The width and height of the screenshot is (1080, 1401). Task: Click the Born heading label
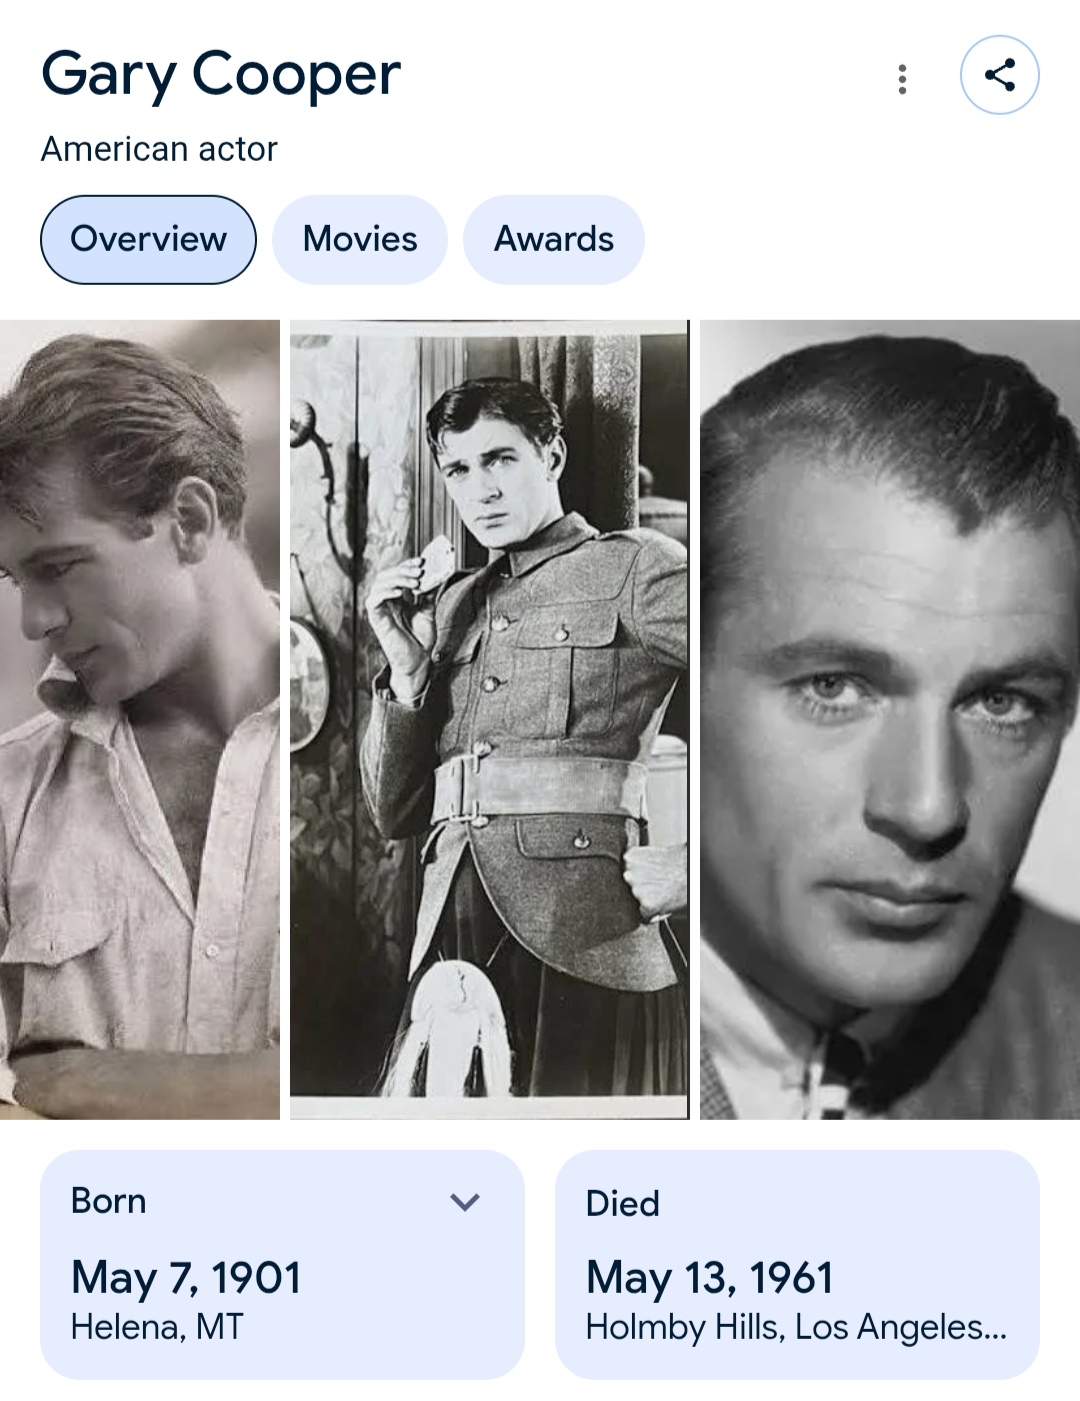(108, 1201)
